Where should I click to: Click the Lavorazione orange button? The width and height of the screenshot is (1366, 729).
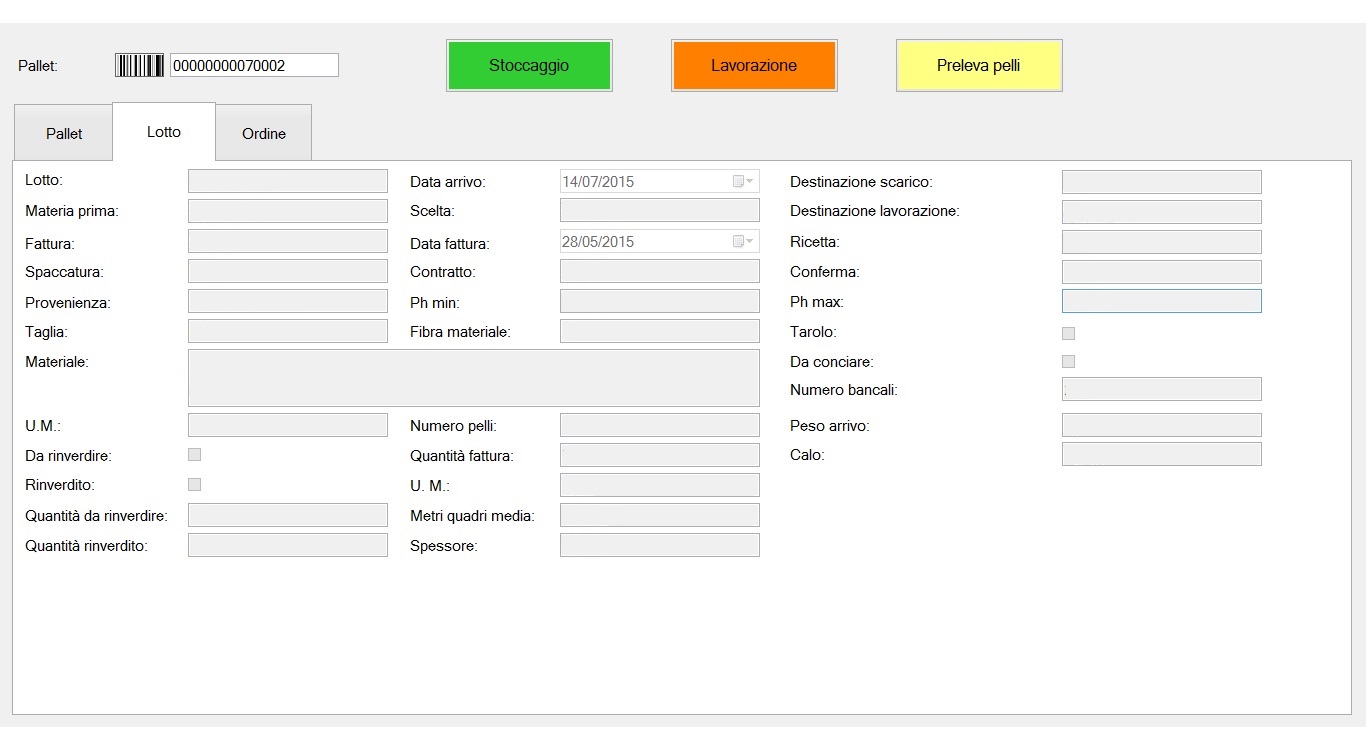click(754, 66)
